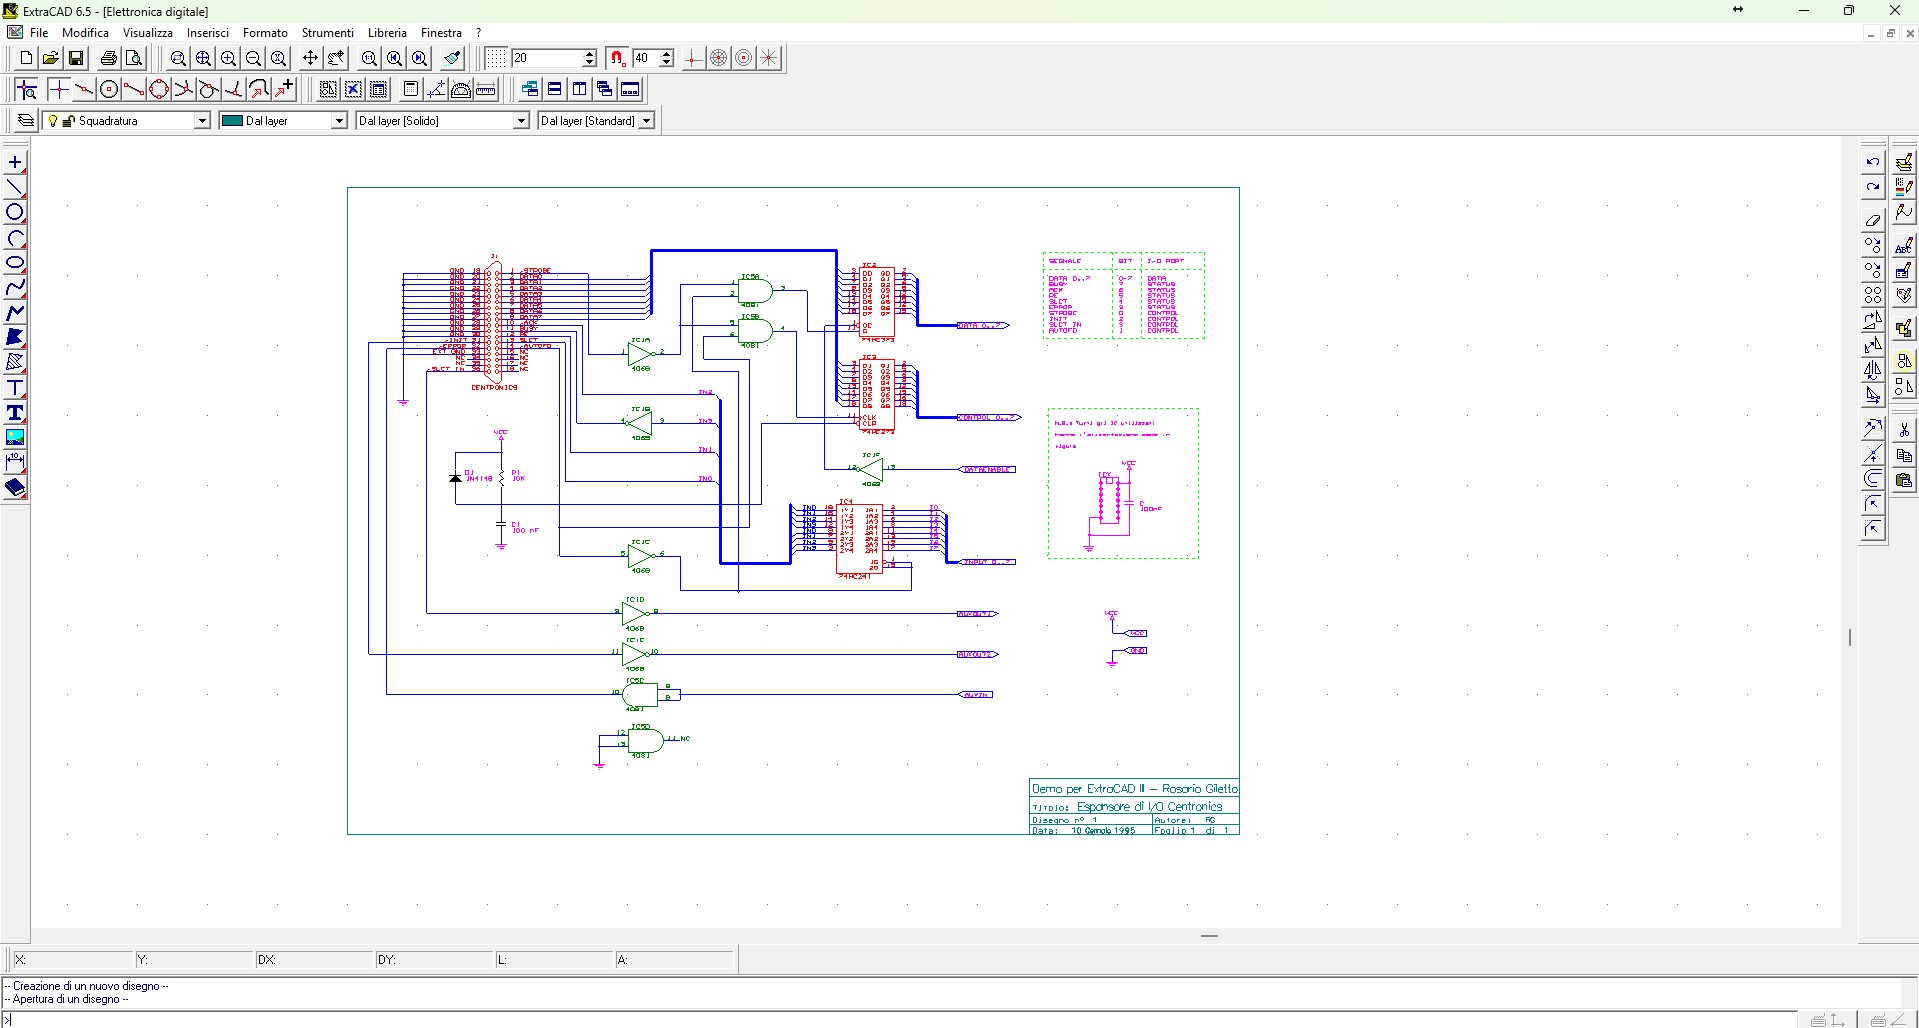Select the Dimension tool
The height and width of the screenshot is (1028, 1919).
click(15, 462)
